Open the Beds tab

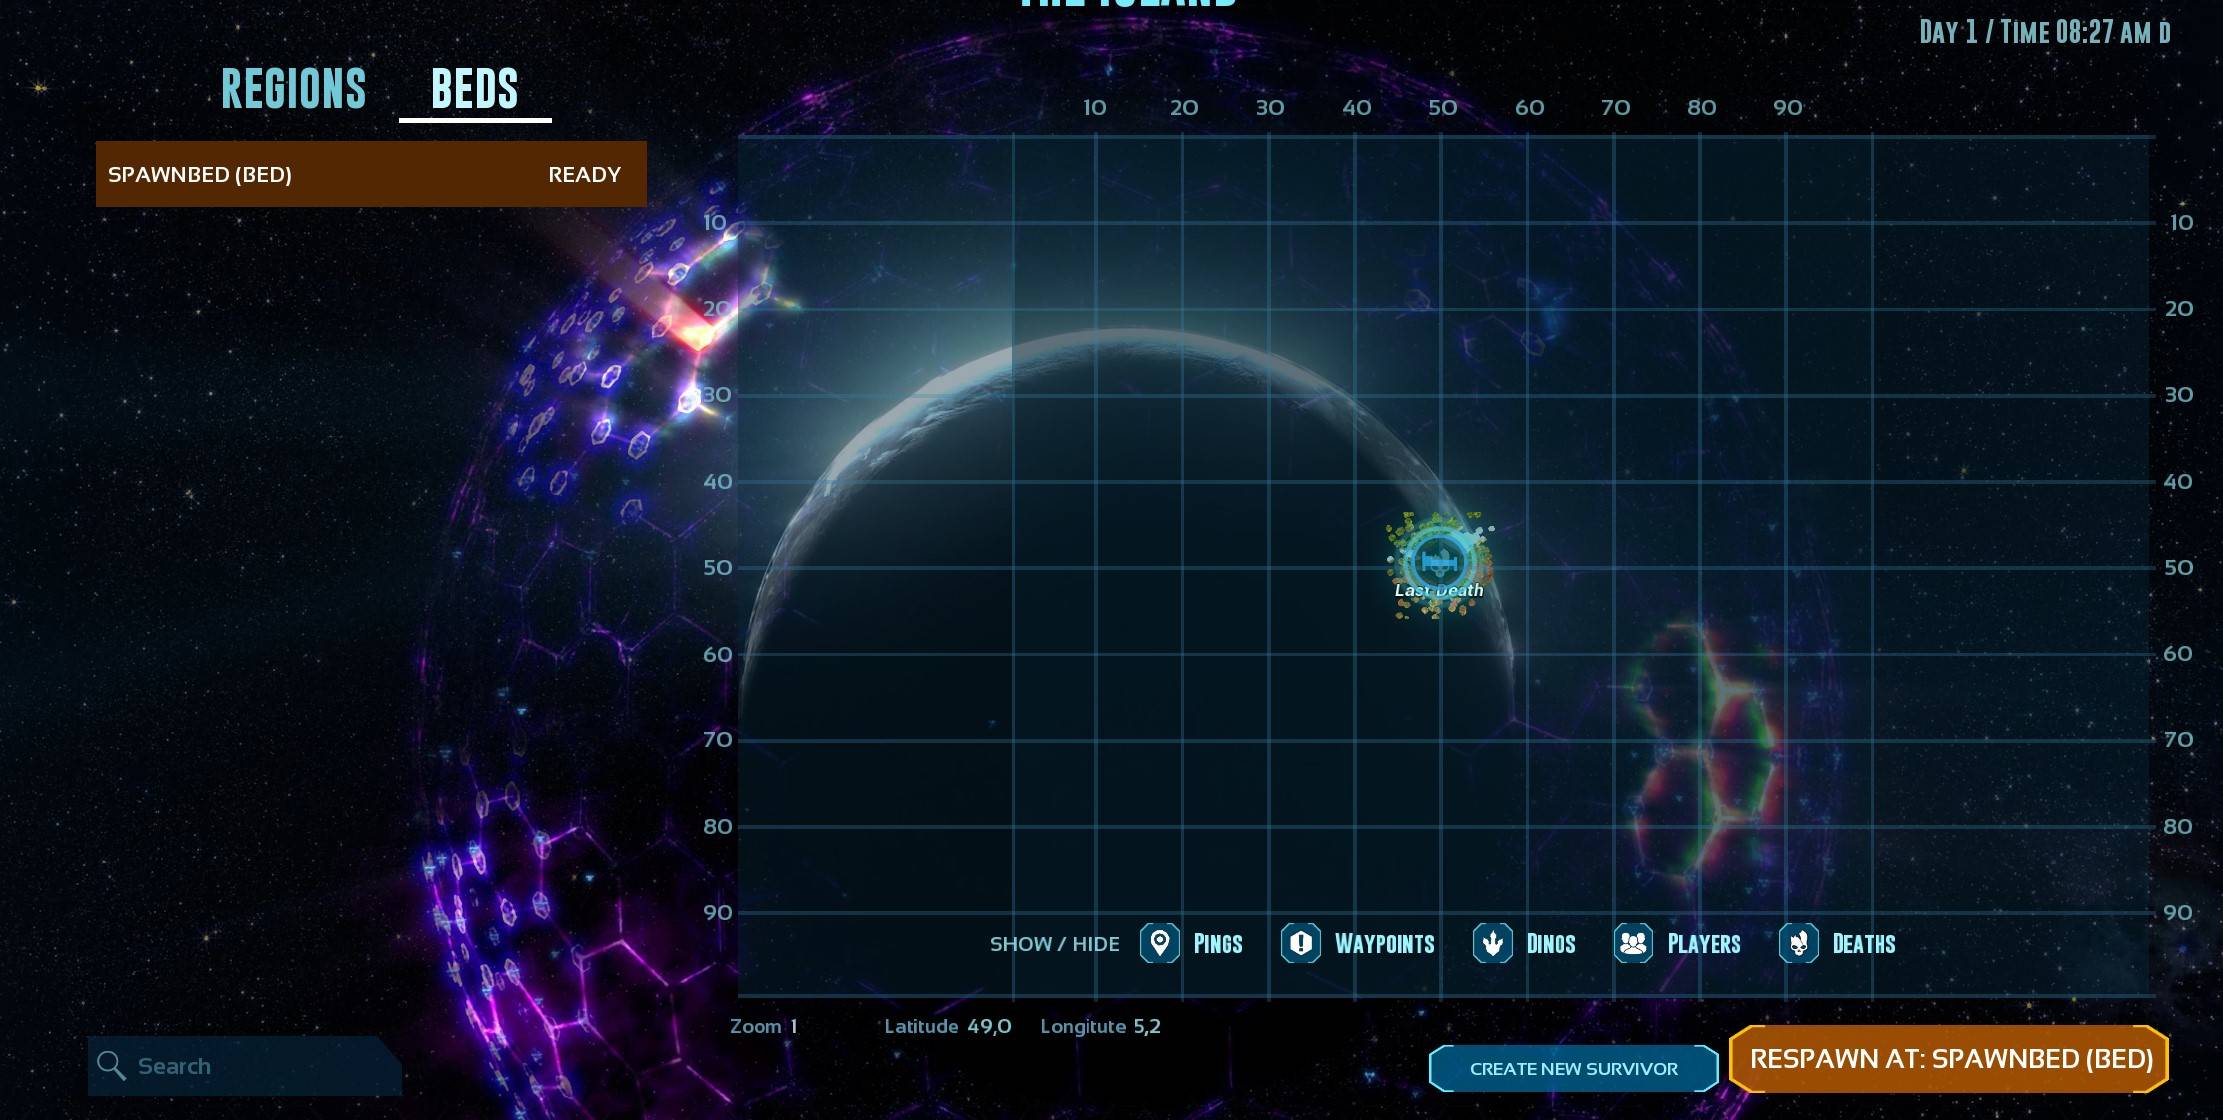[475, 89]
